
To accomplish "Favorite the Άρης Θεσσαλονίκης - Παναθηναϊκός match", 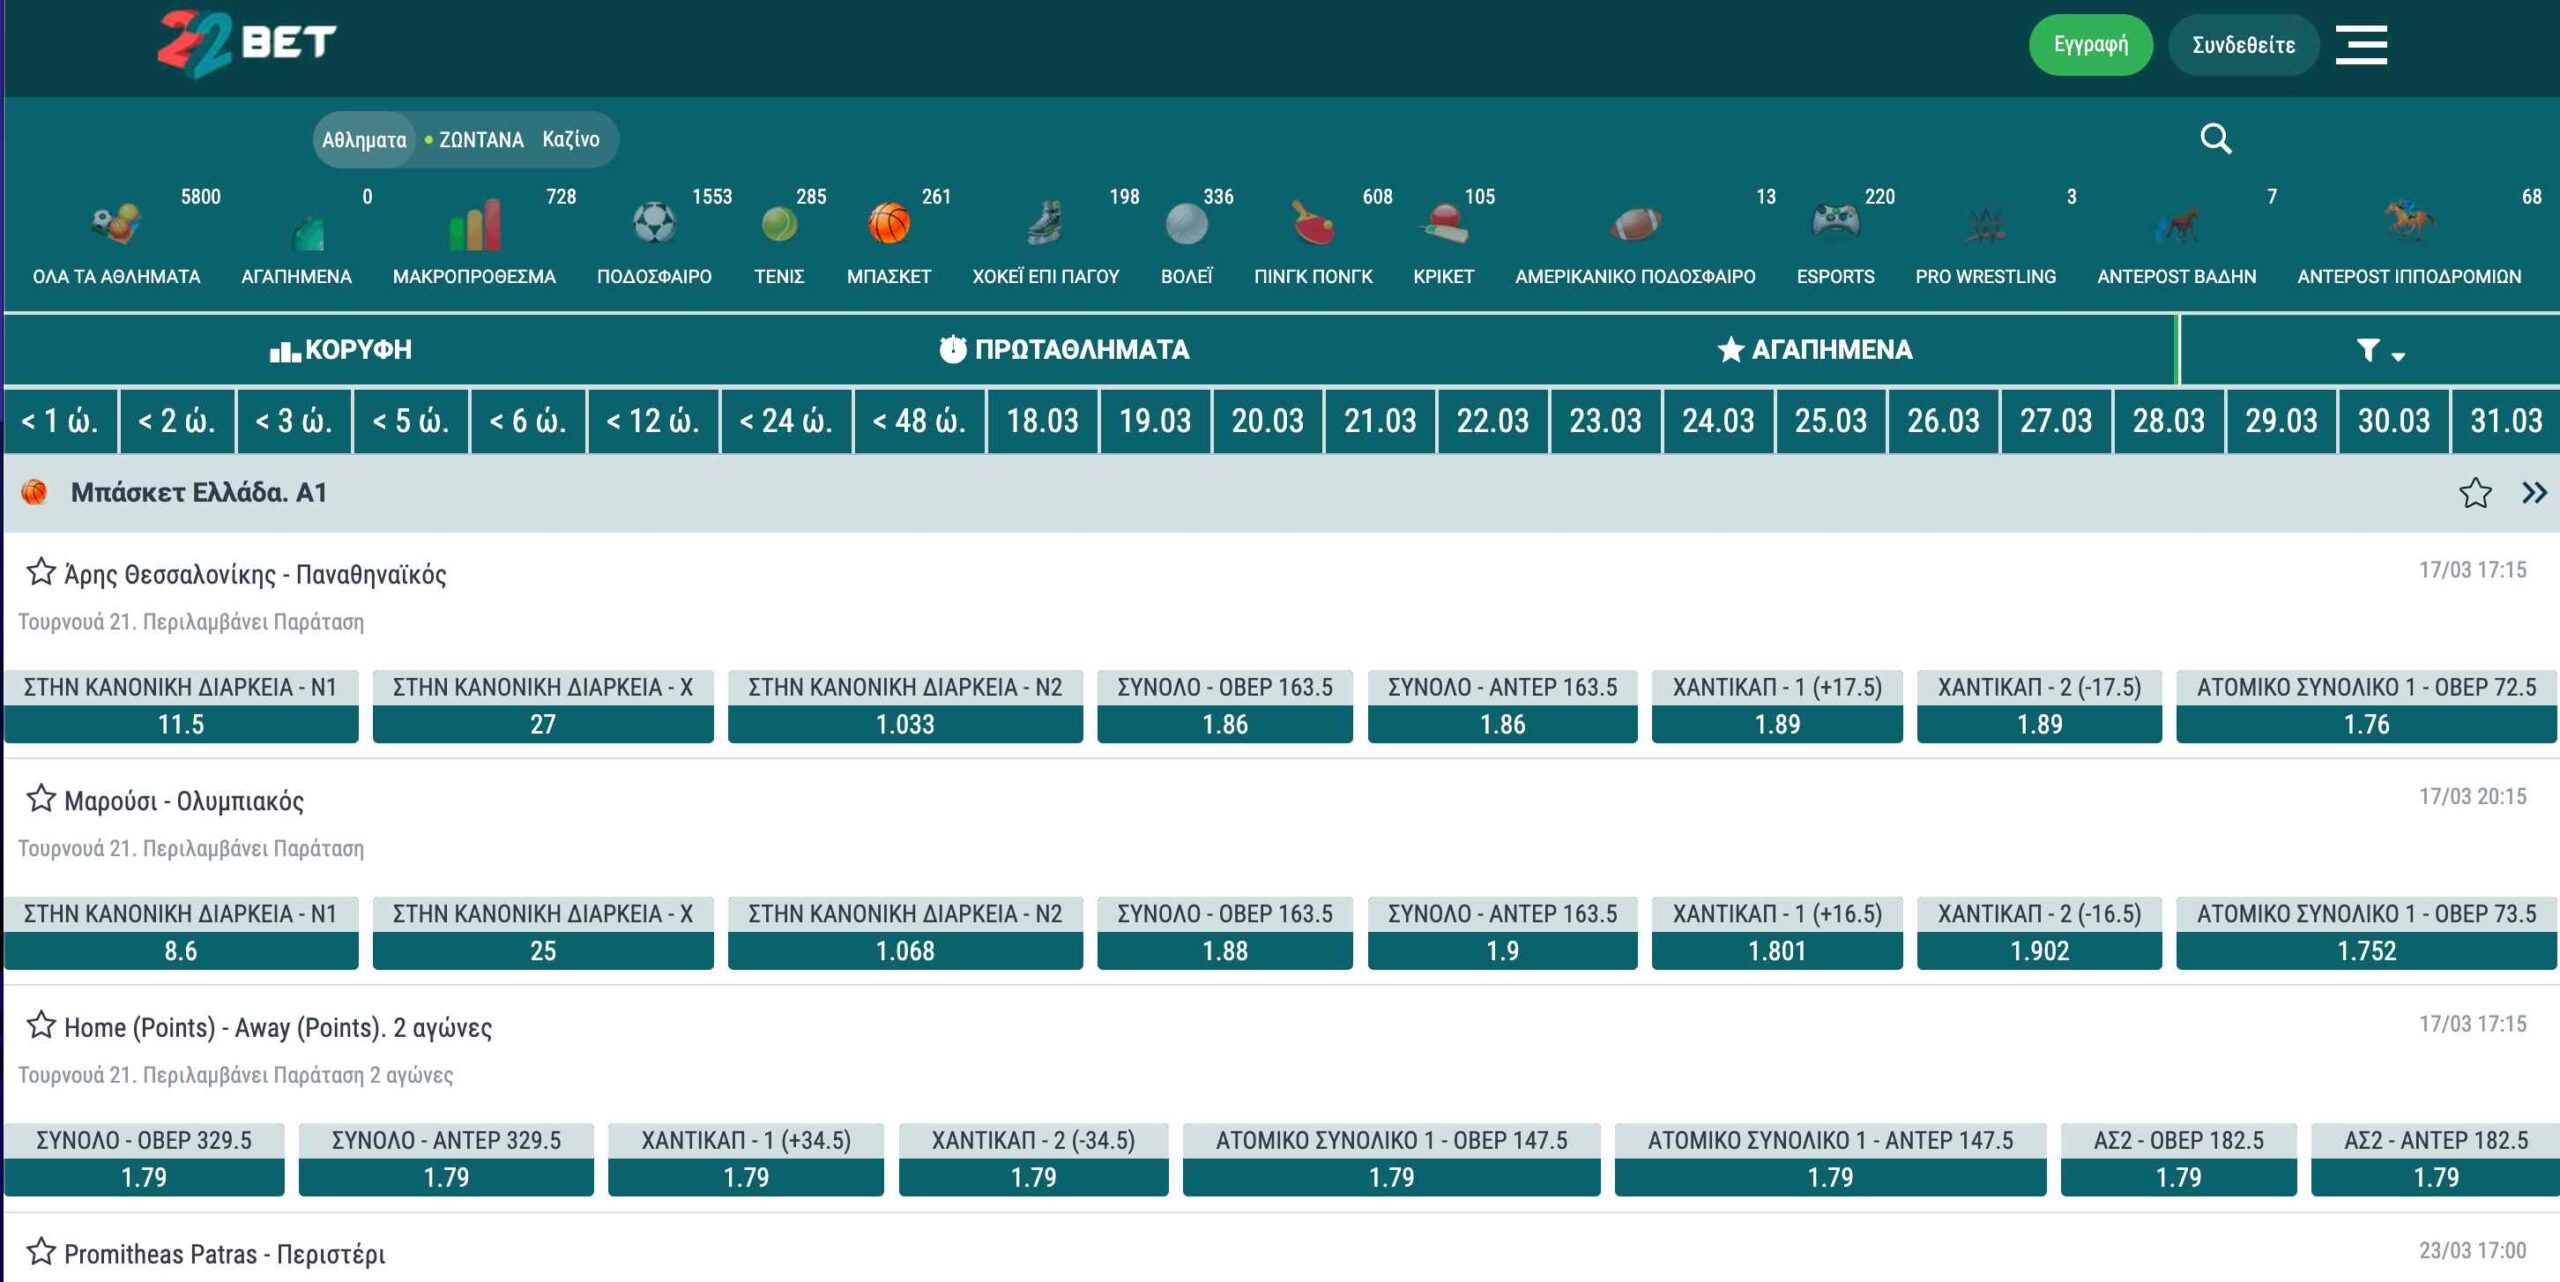I will (41, 572).
